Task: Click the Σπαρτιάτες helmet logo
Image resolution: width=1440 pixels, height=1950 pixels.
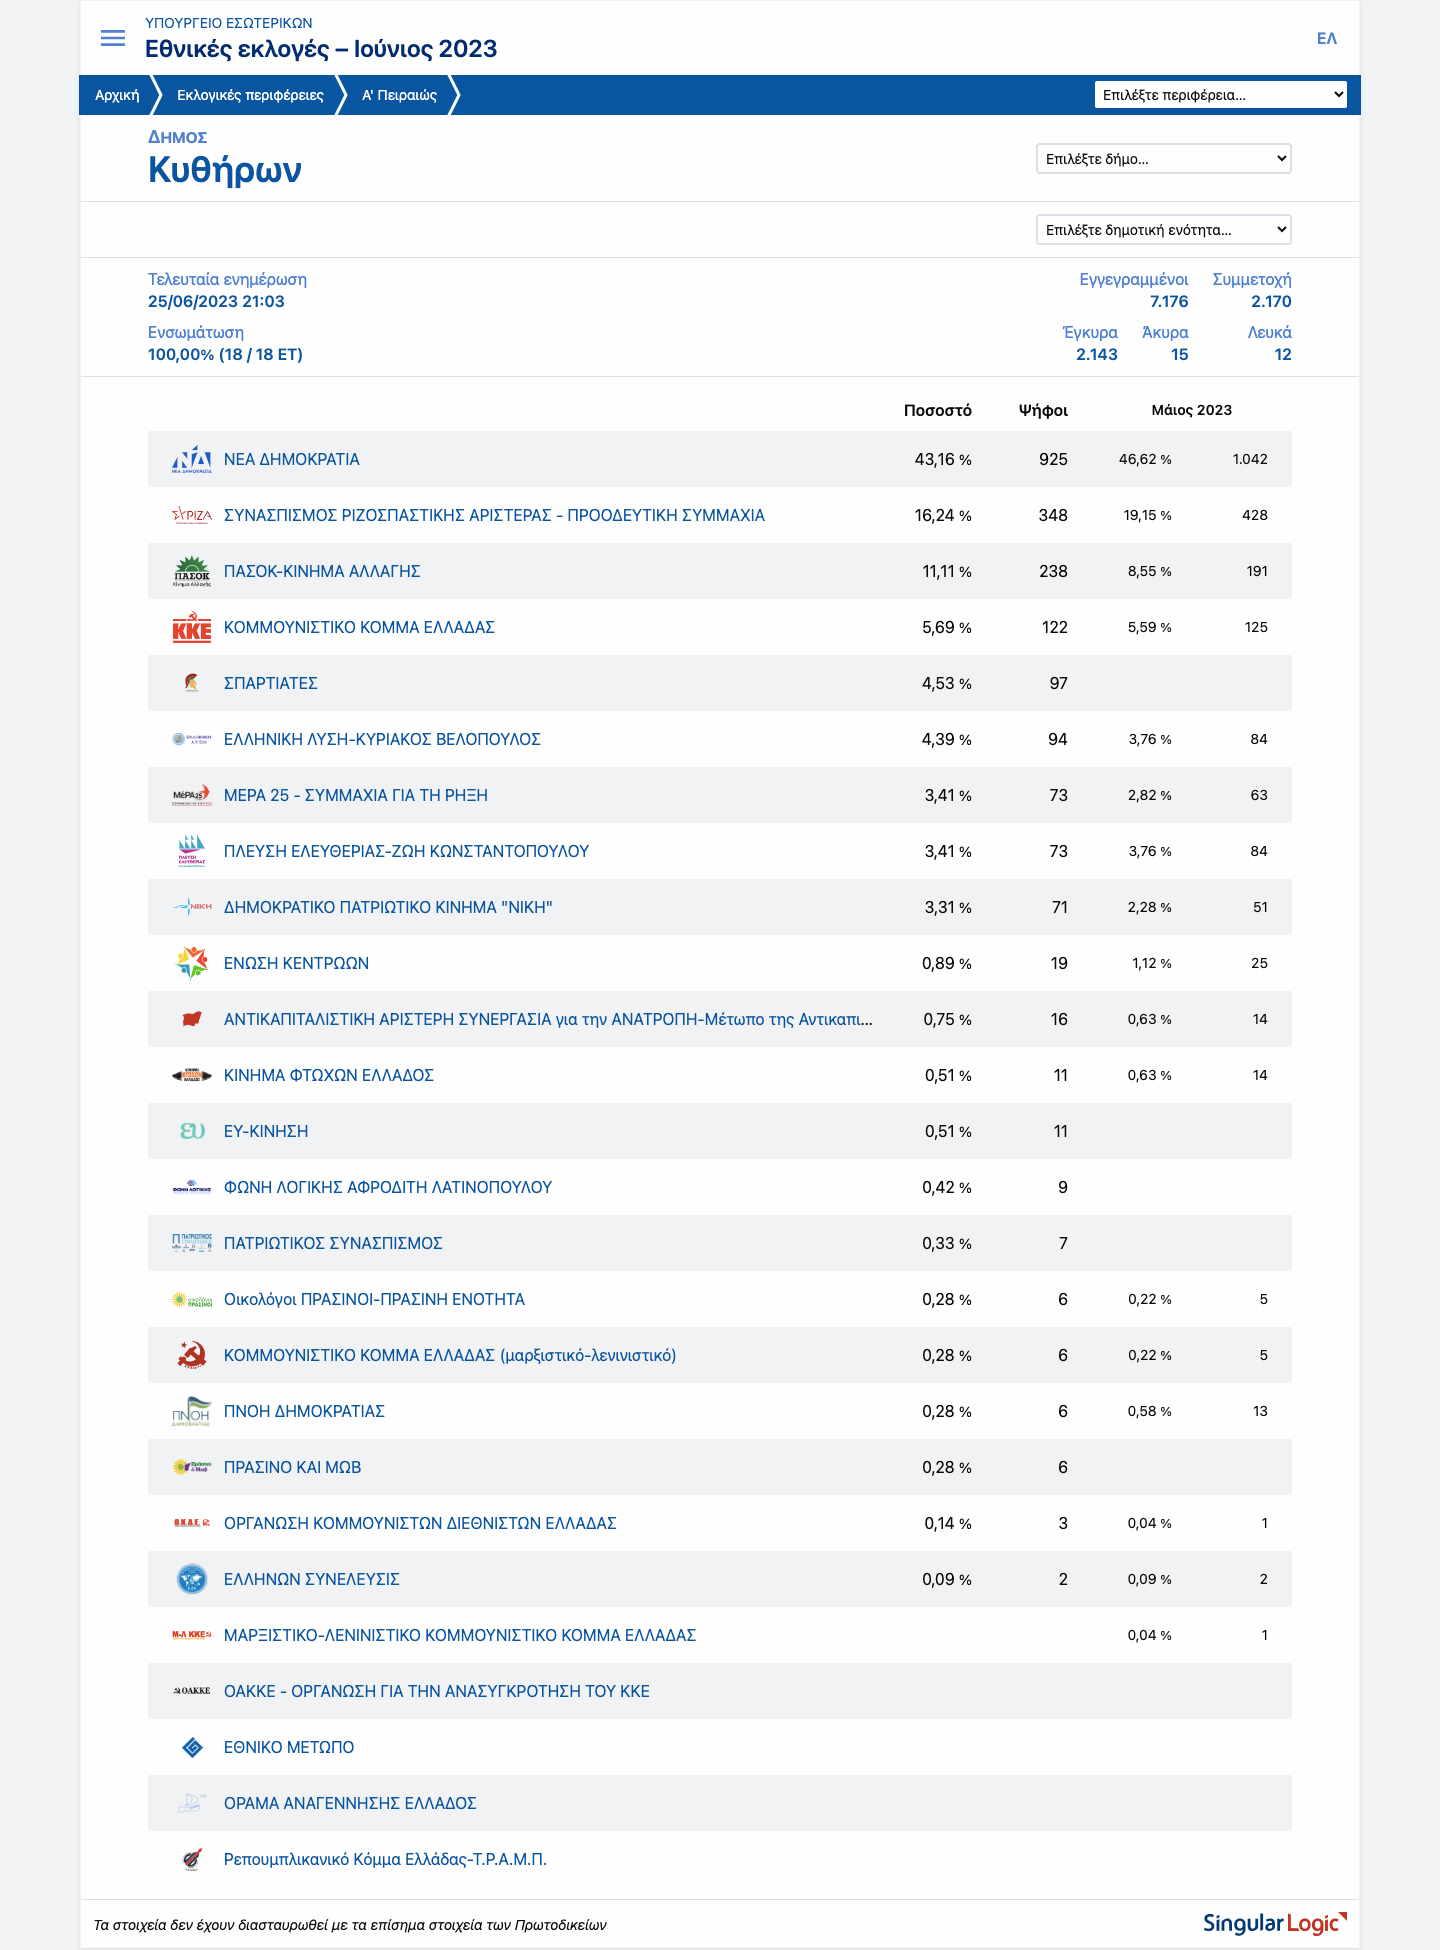Action: [191, 683]
